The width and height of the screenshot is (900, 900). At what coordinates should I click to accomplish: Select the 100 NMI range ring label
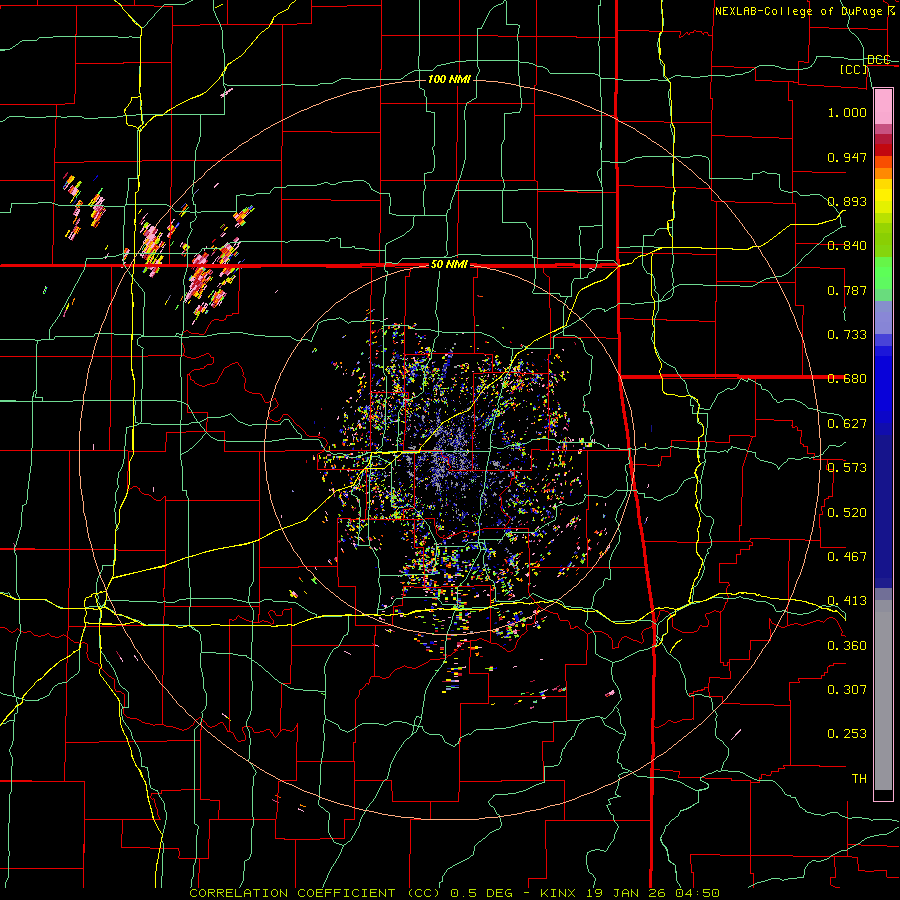tap(449, 79)
